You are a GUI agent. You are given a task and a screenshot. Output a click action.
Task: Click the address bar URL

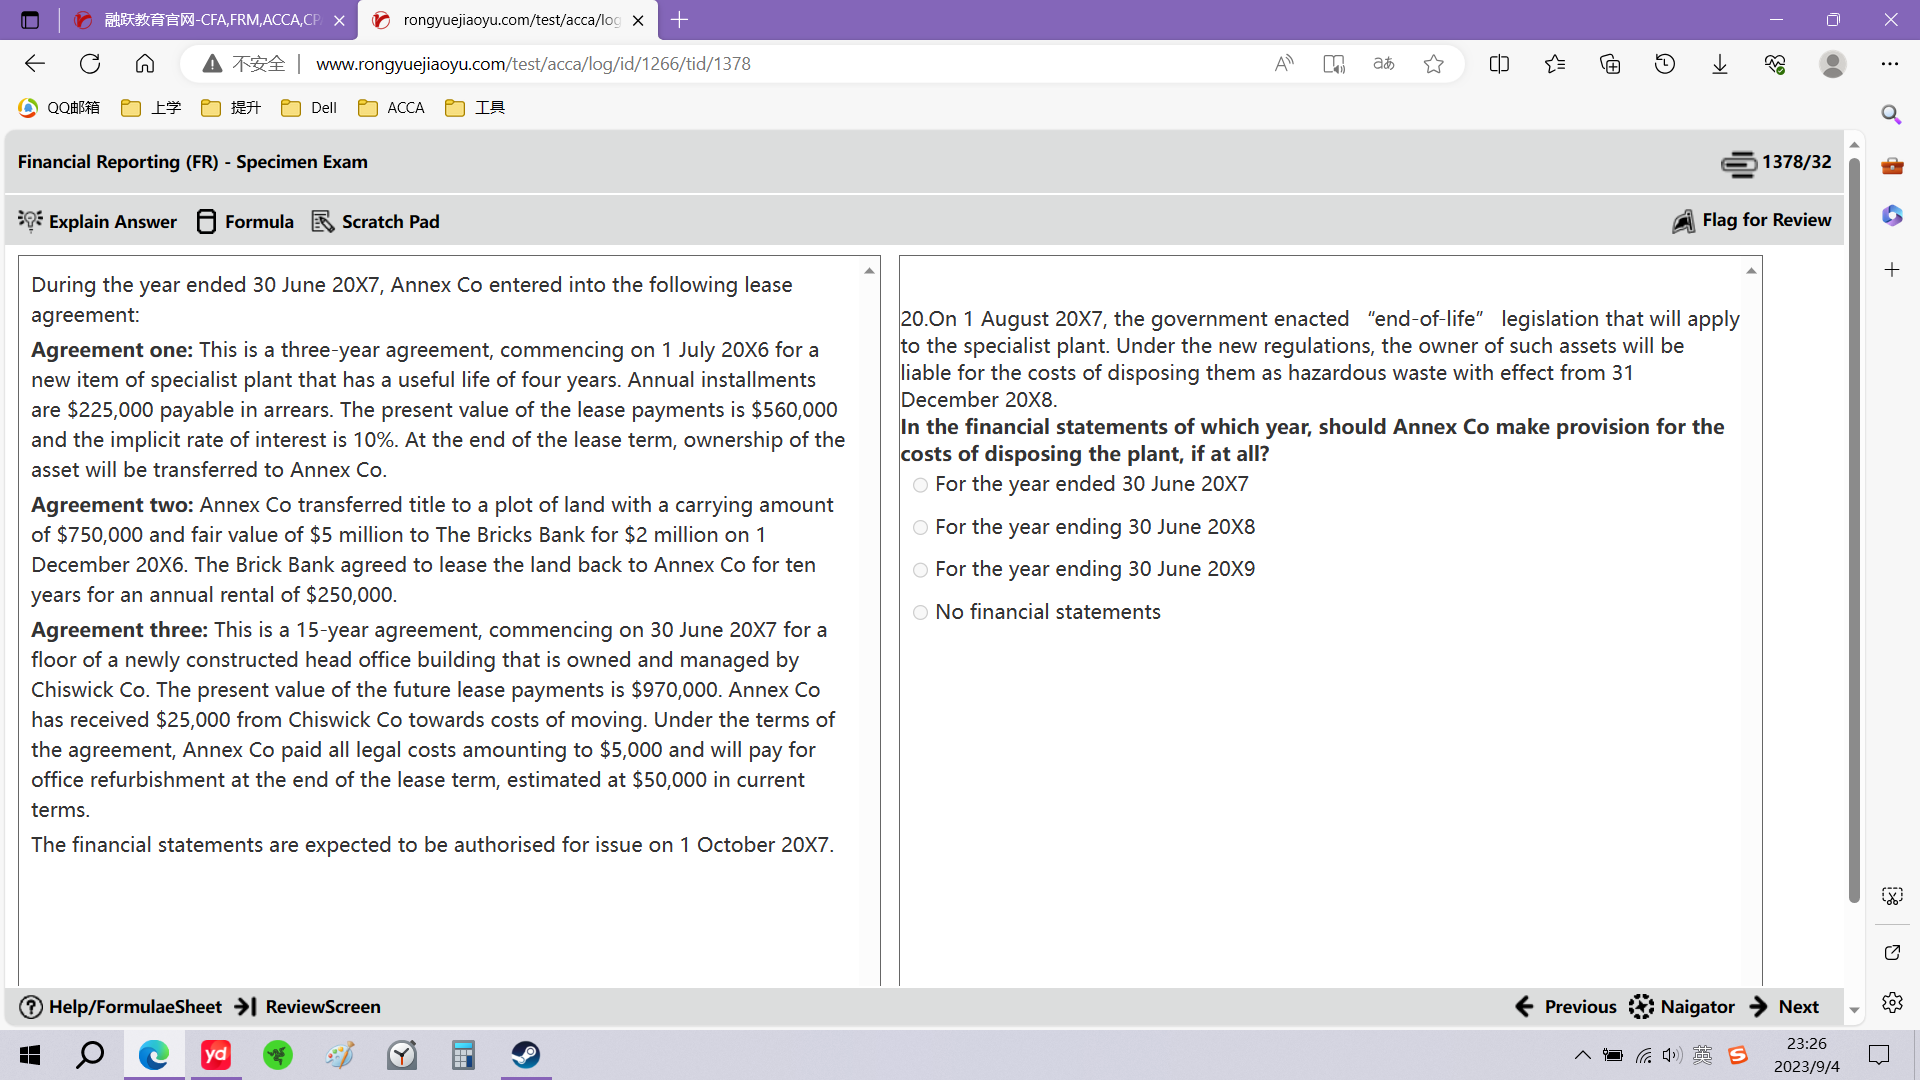click(x=533, y=64)
